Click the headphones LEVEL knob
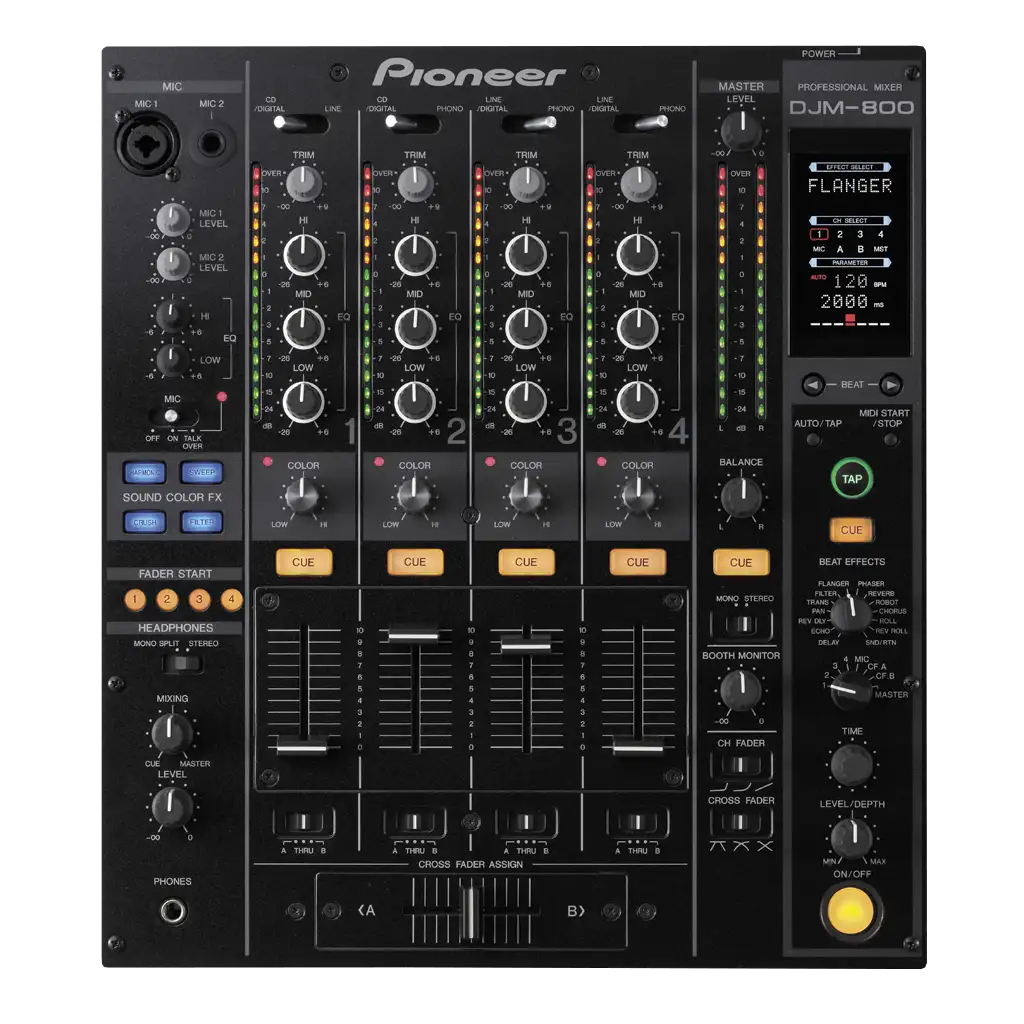 [172, 807]
